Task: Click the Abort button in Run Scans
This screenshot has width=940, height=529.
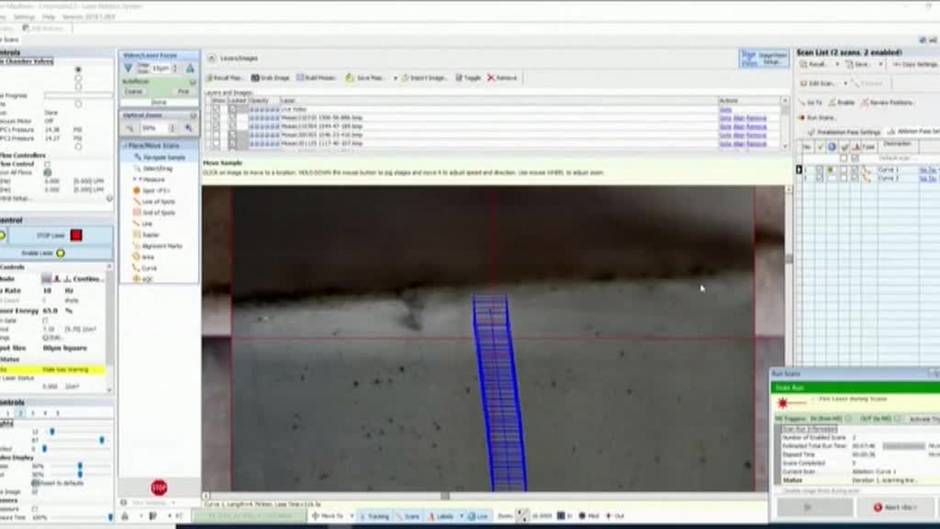Action: (x=895, y=508)
